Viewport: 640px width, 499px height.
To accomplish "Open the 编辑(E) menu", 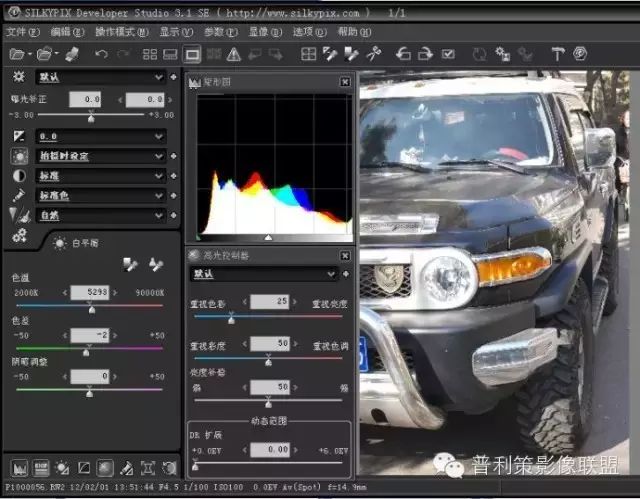I will pos(67,32).
